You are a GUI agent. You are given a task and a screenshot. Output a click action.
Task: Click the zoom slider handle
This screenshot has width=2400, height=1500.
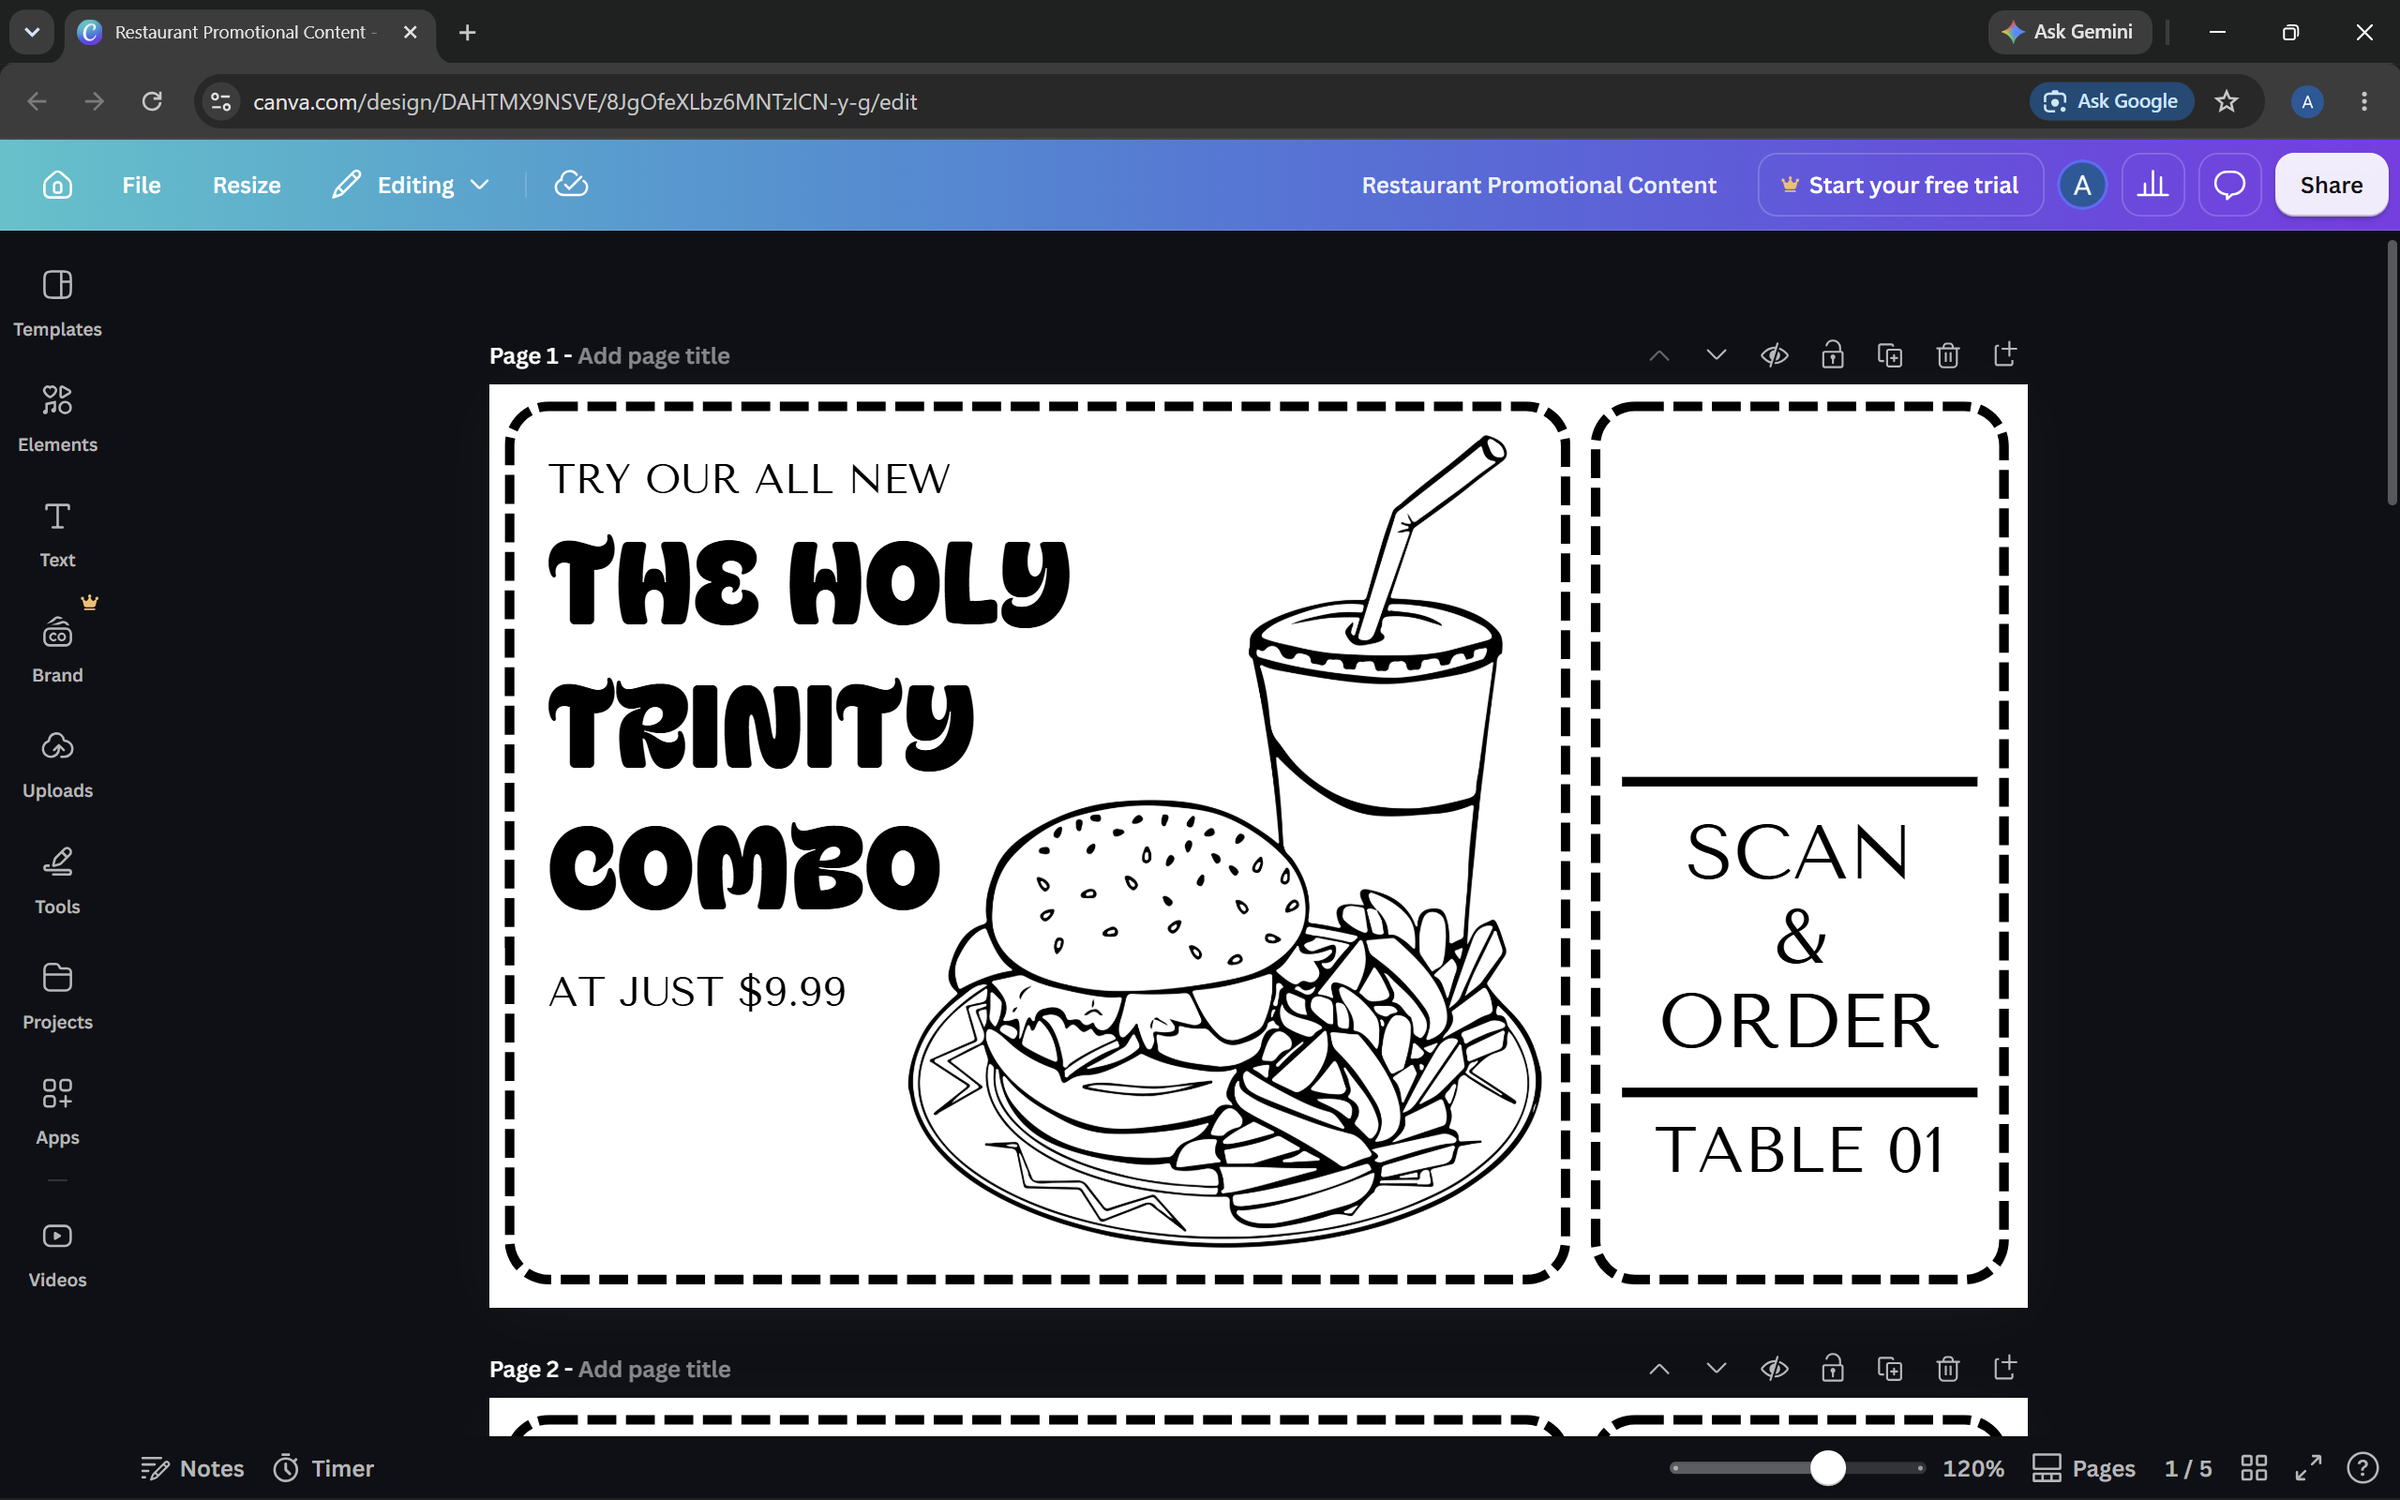coord(1828,1468)
